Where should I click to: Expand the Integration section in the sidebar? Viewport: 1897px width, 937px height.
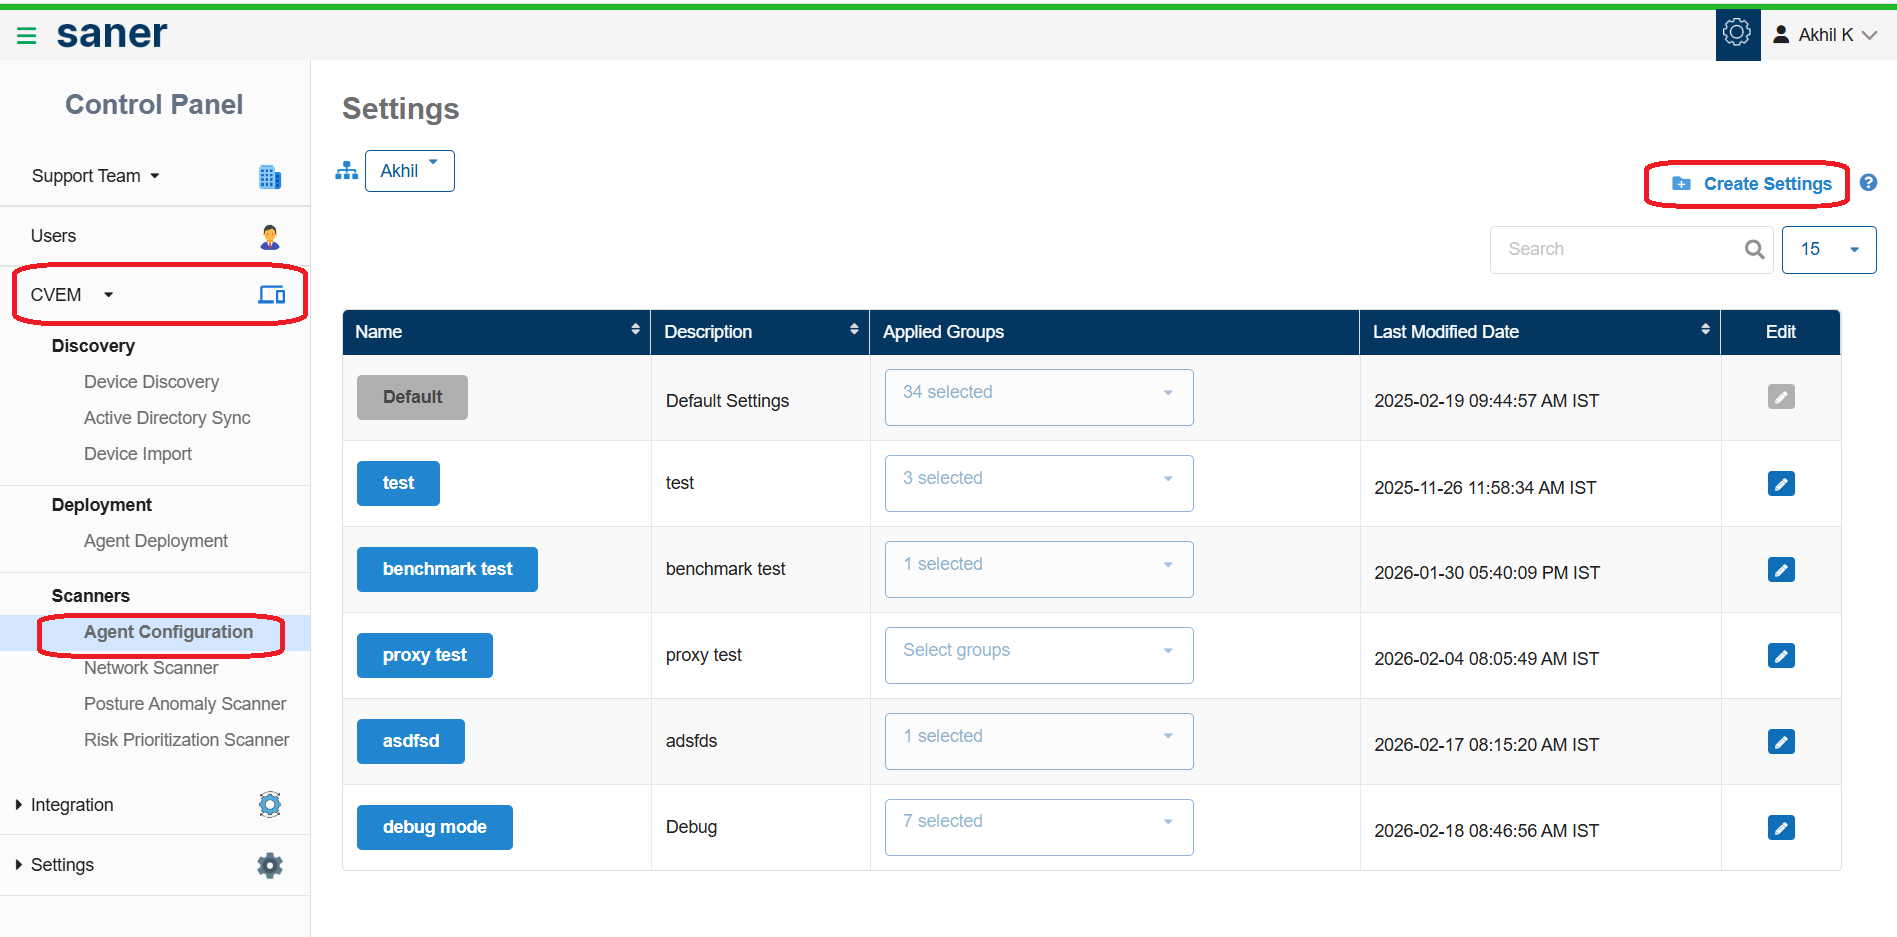pos(72,805)
